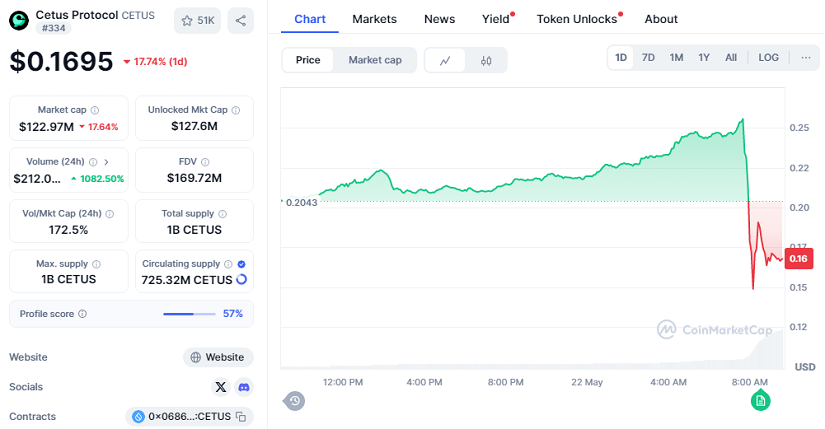Click the Profile score progress bar
The image size is (825, 429).
tap(188, 314)
